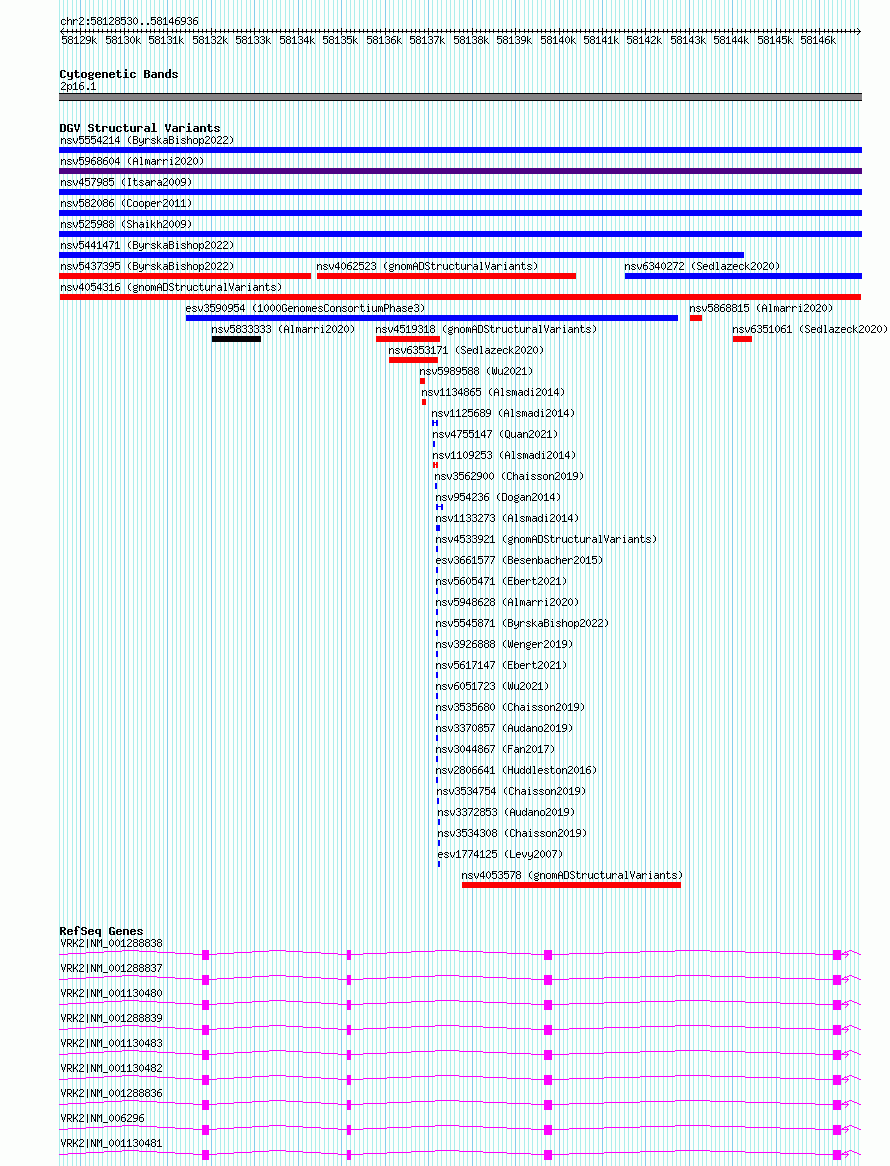
Task: Select nsv954236 (Dogan2014) label
Action: coord(498,497)
